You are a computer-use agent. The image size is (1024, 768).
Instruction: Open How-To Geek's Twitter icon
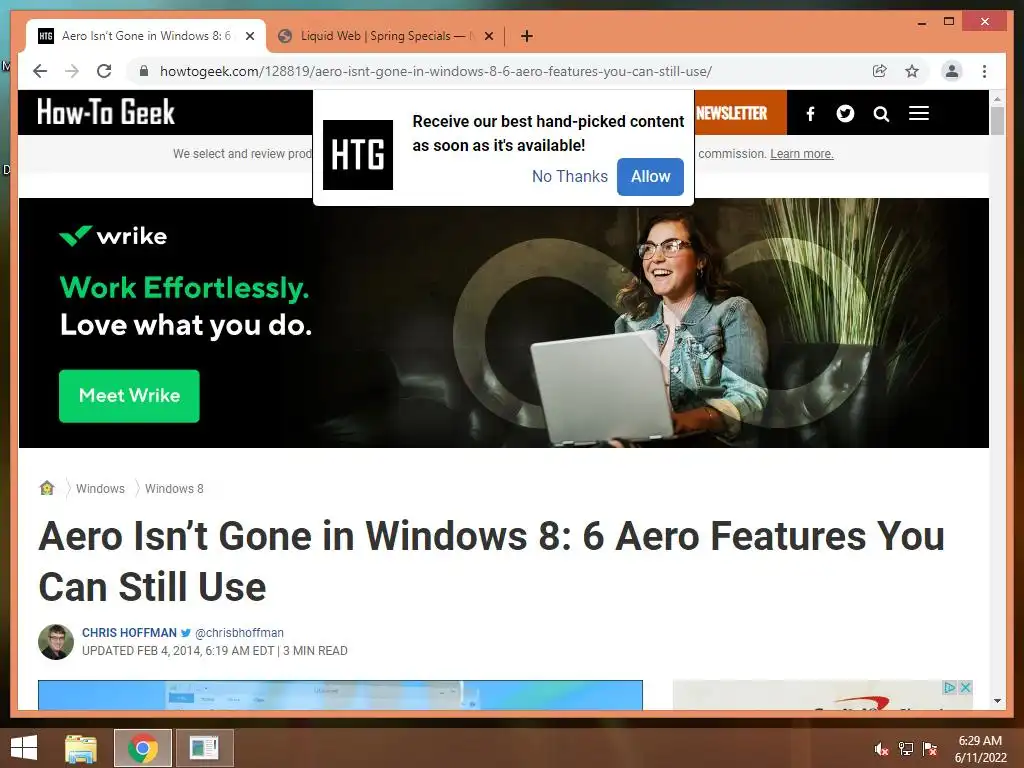845,114
